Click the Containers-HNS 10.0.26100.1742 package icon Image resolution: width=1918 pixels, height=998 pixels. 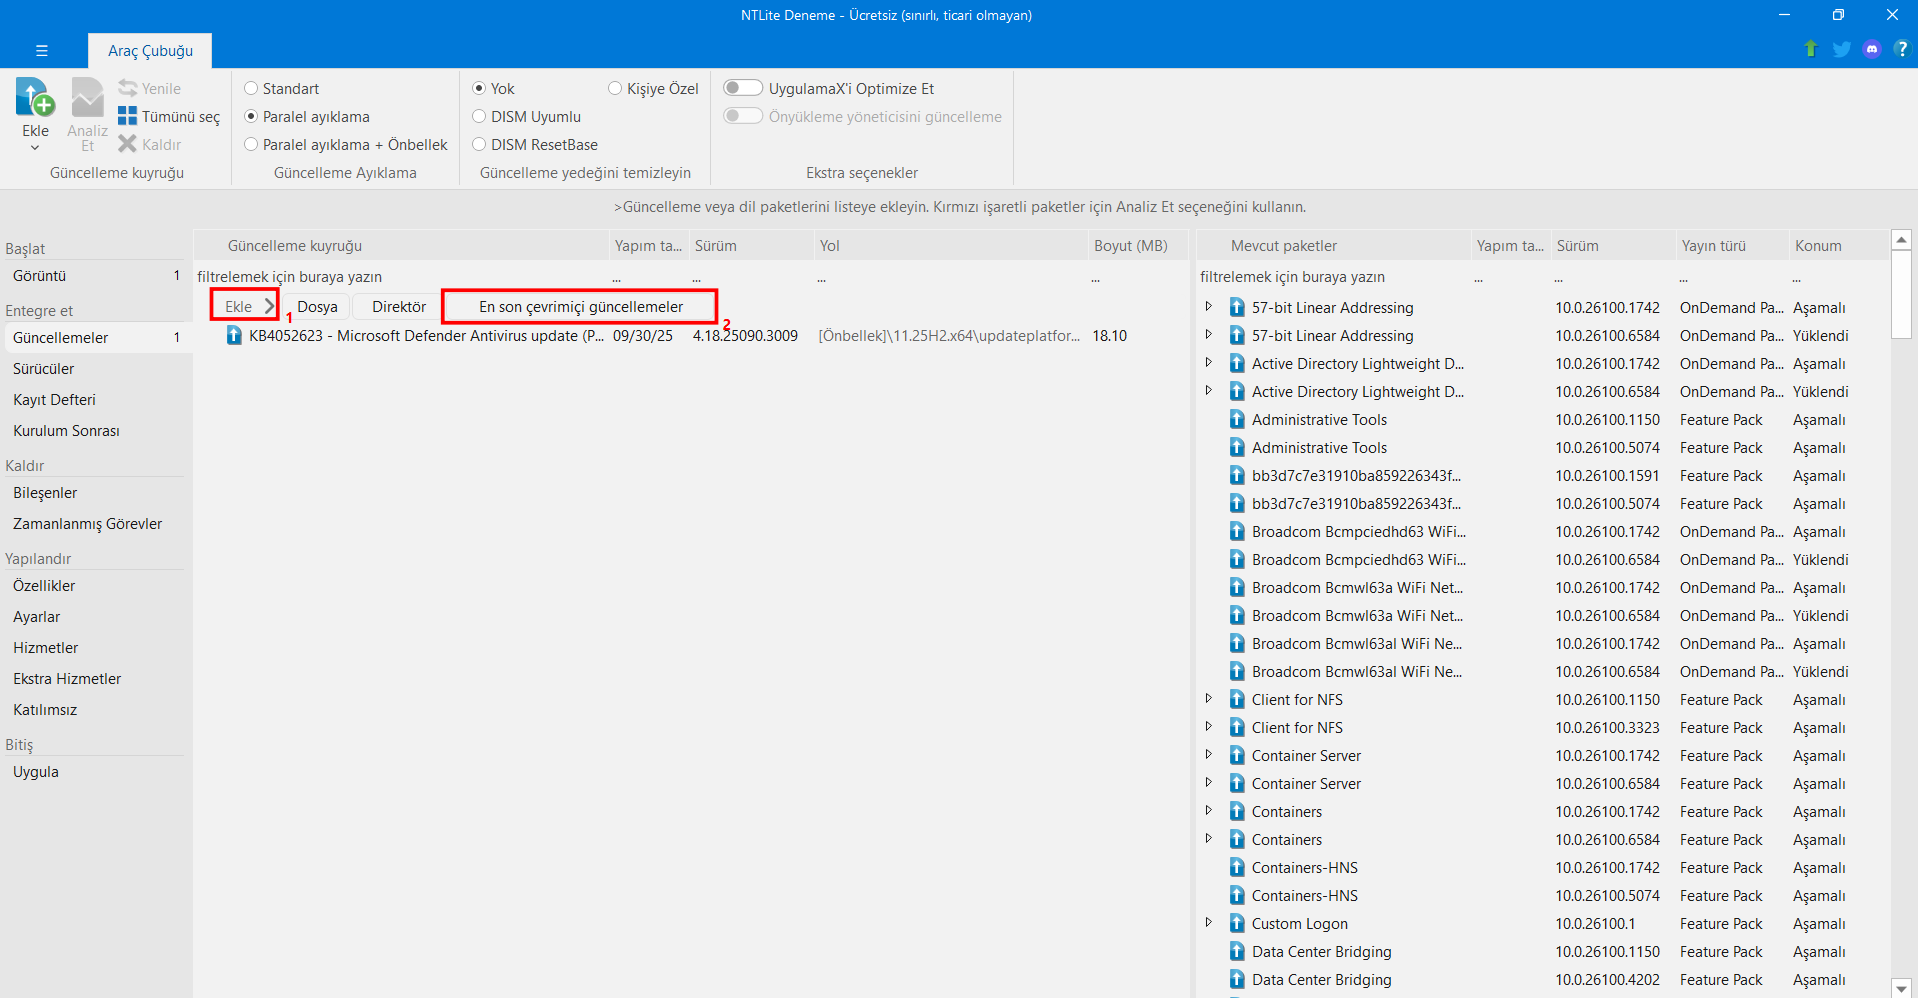coord(1237,868)
